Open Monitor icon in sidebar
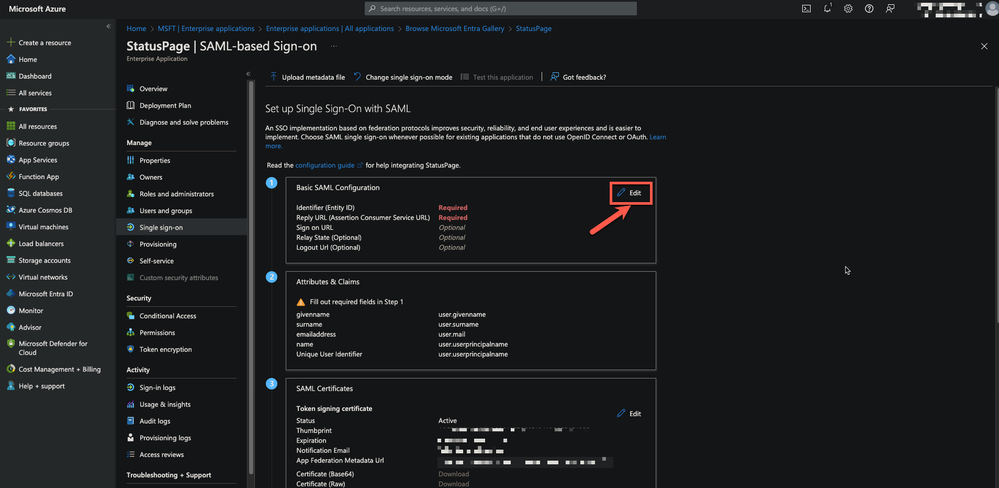The width and height of the screenshot is (999, 488). (10, 310)
